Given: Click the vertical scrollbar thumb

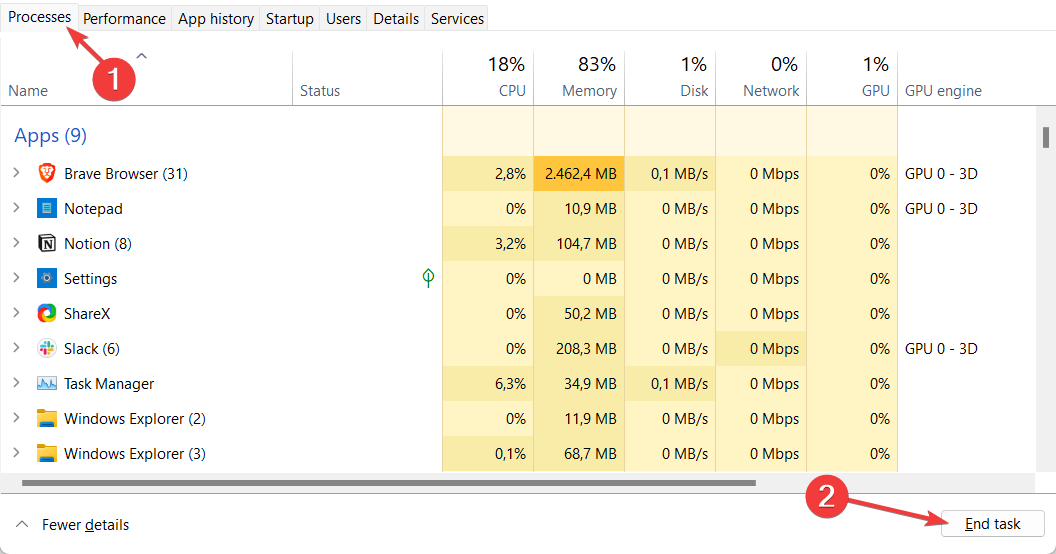Looking at the screenshot, I should (x=1045, y=137).
